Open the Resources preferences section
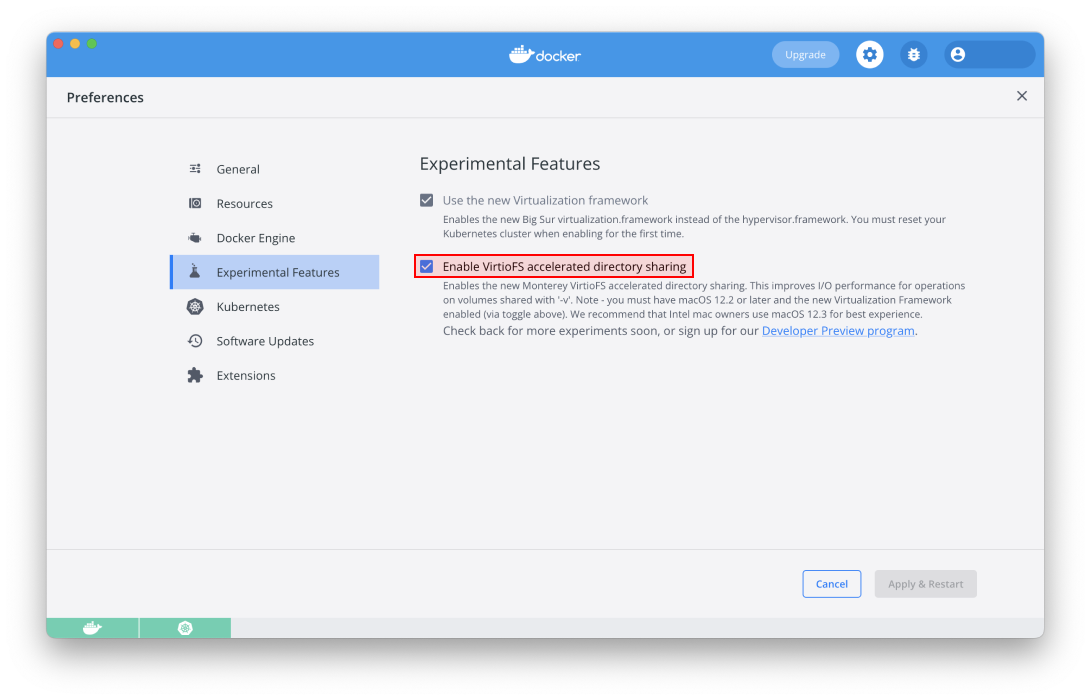1090x700 pixels. 275,203
